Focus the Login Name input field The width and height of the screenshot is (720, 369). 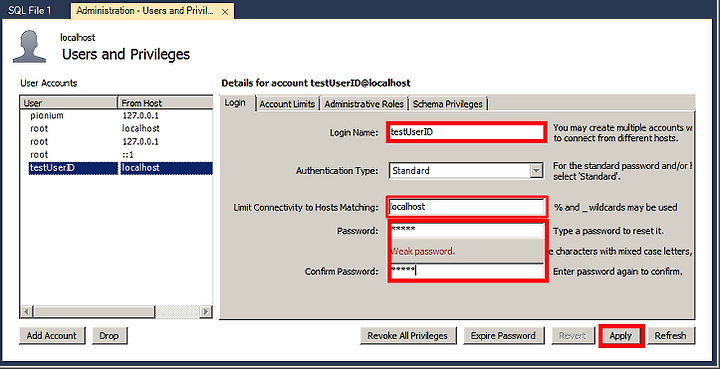tap(466, 132)
